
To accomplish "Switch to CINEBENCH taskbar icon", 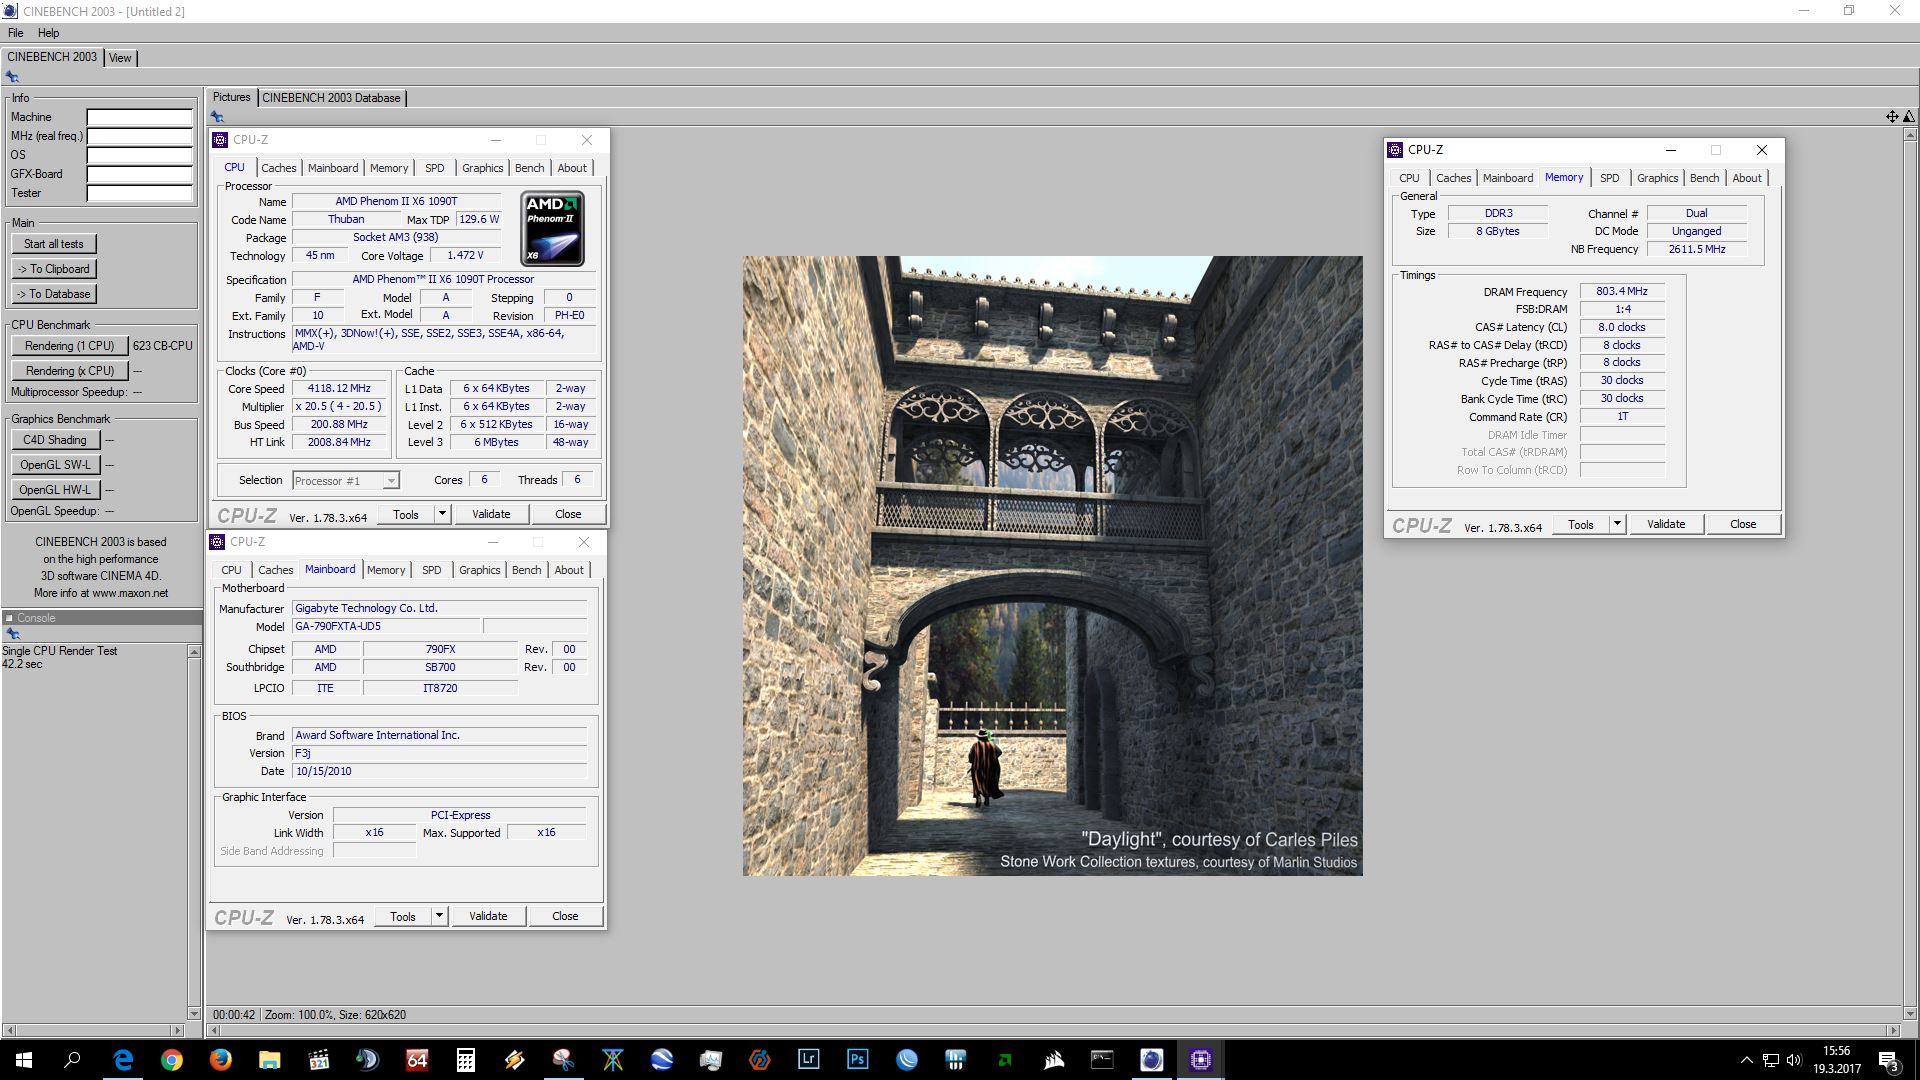I will point(1152,1060).
